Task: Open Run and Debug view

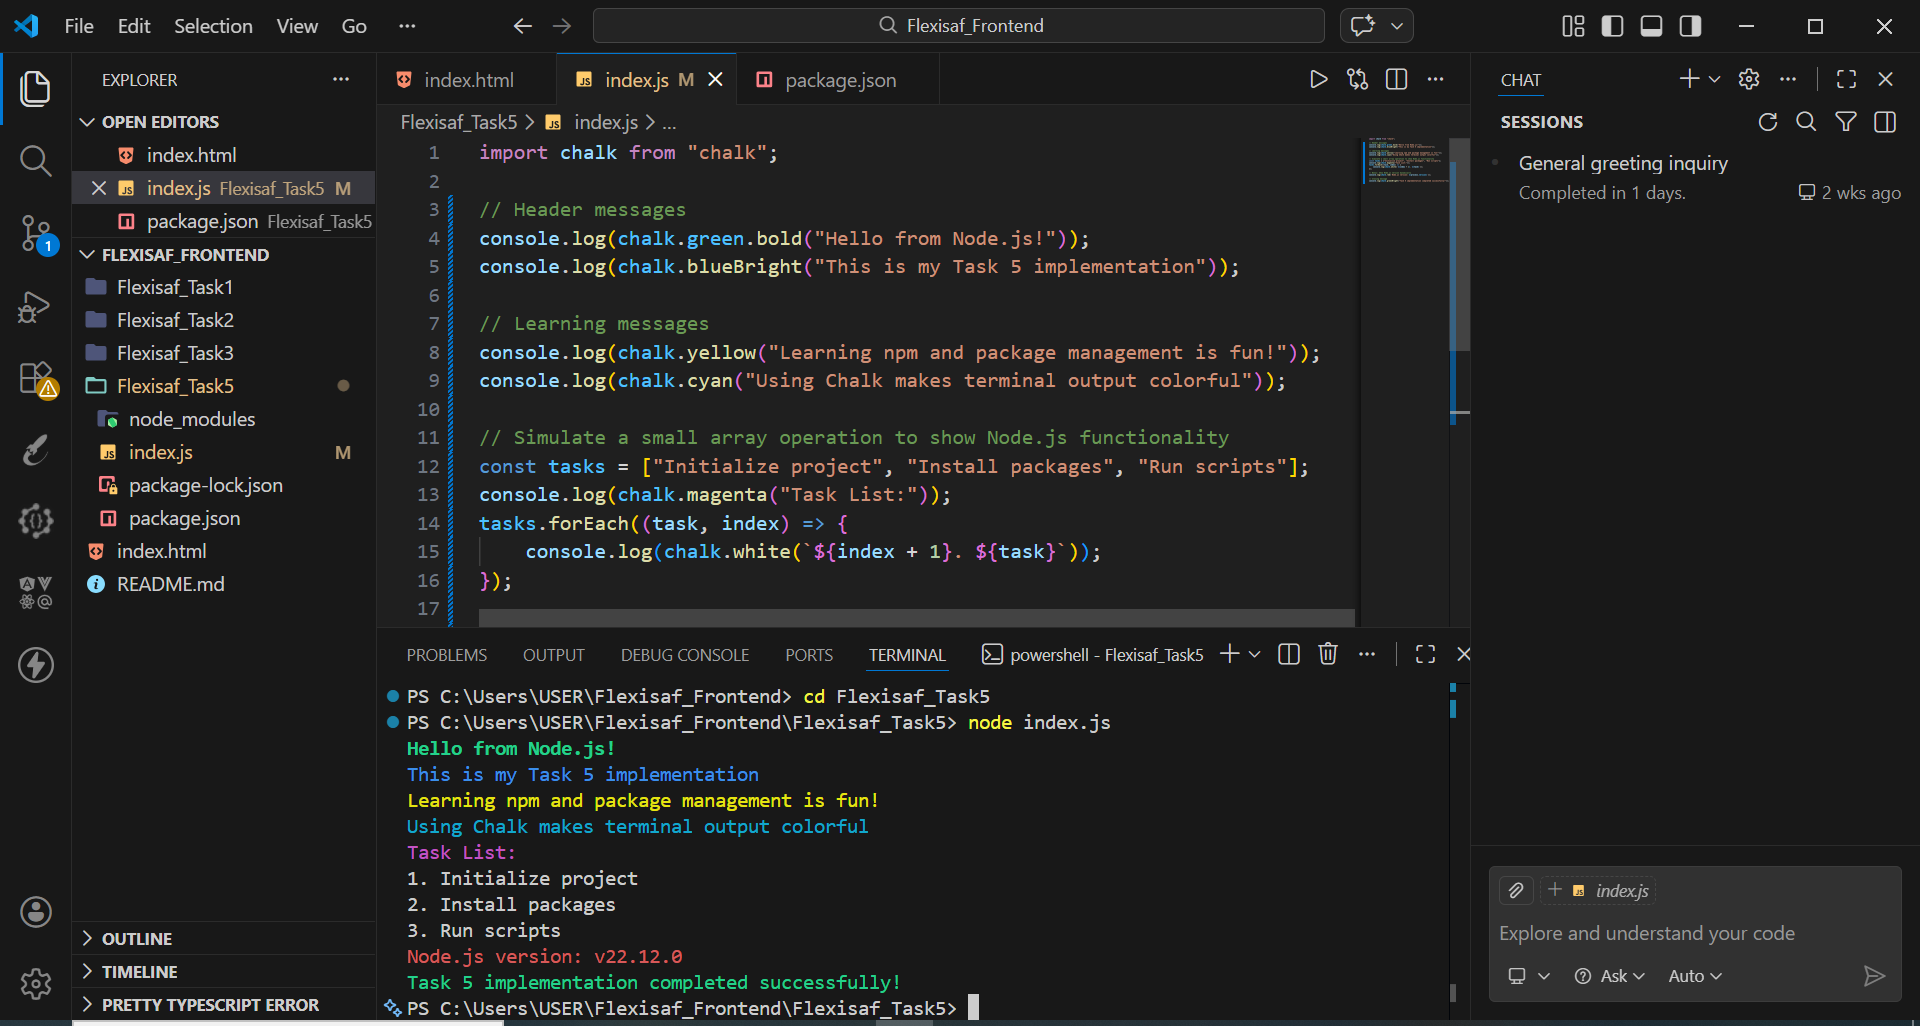Action: click(35, 307)
